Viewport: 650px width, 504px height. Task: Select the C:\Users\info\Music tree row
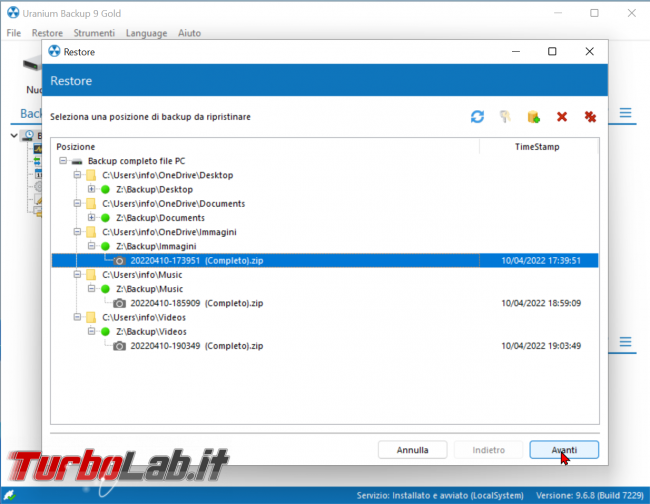142,275
